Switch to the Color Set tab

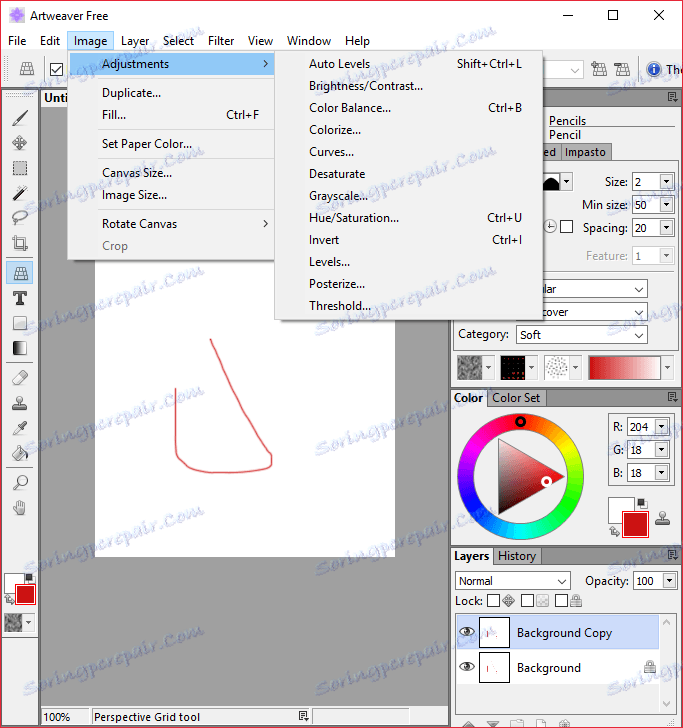tap(516, 398)
